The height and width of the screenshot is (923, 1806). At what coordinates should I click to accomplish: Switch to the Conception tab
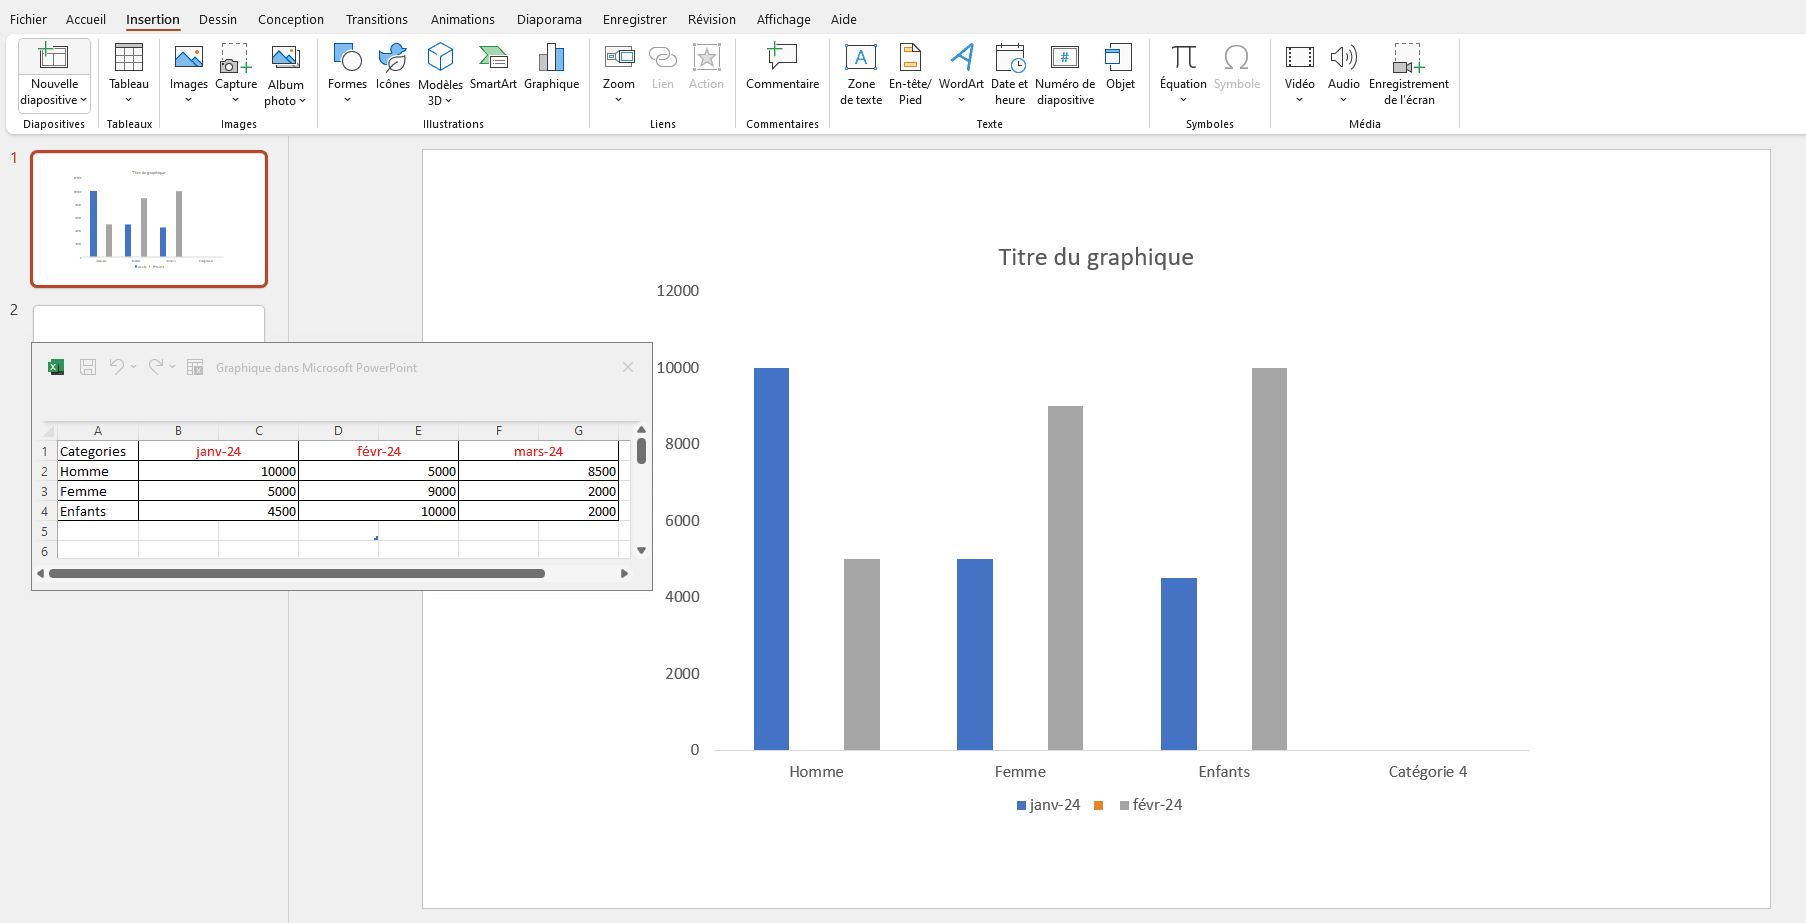pyautogui.click(x=290, y=19)
